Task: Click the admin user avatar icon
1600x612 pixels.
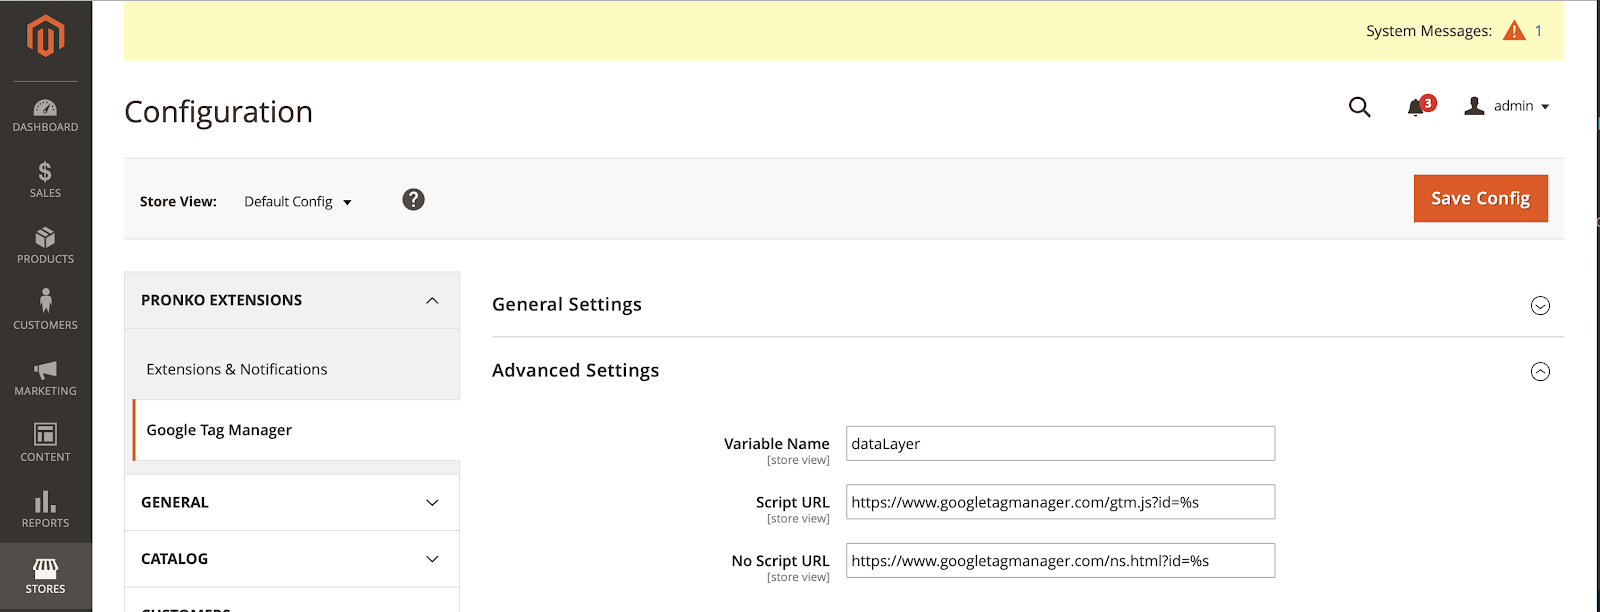Action: point(1474,106)
